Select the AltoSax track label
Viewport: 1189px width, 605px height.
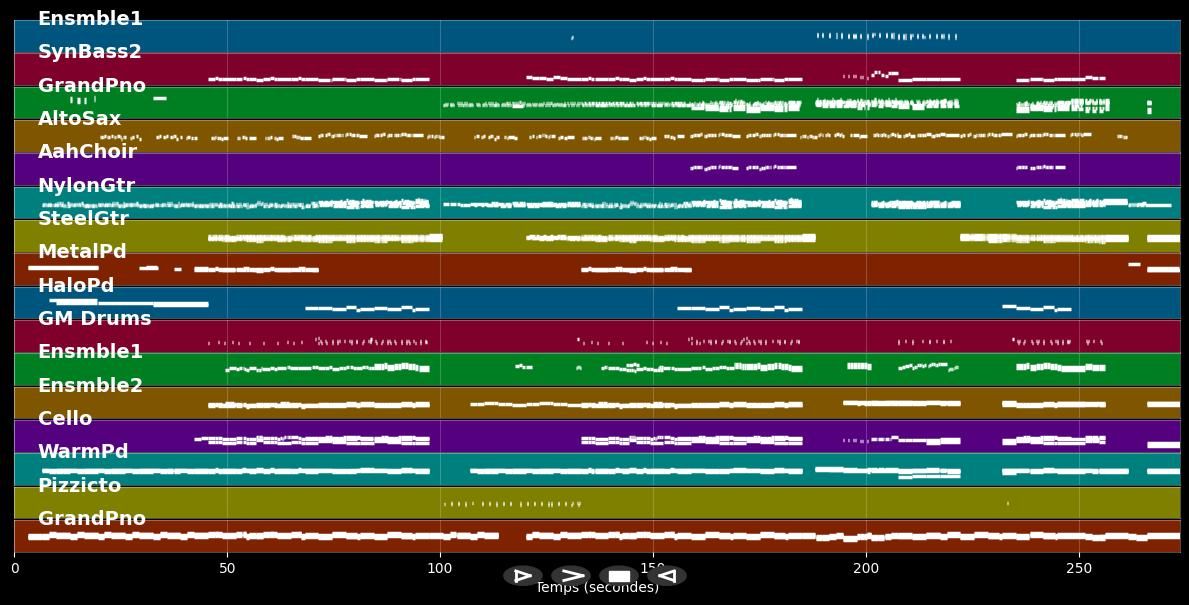coord(80,119)
